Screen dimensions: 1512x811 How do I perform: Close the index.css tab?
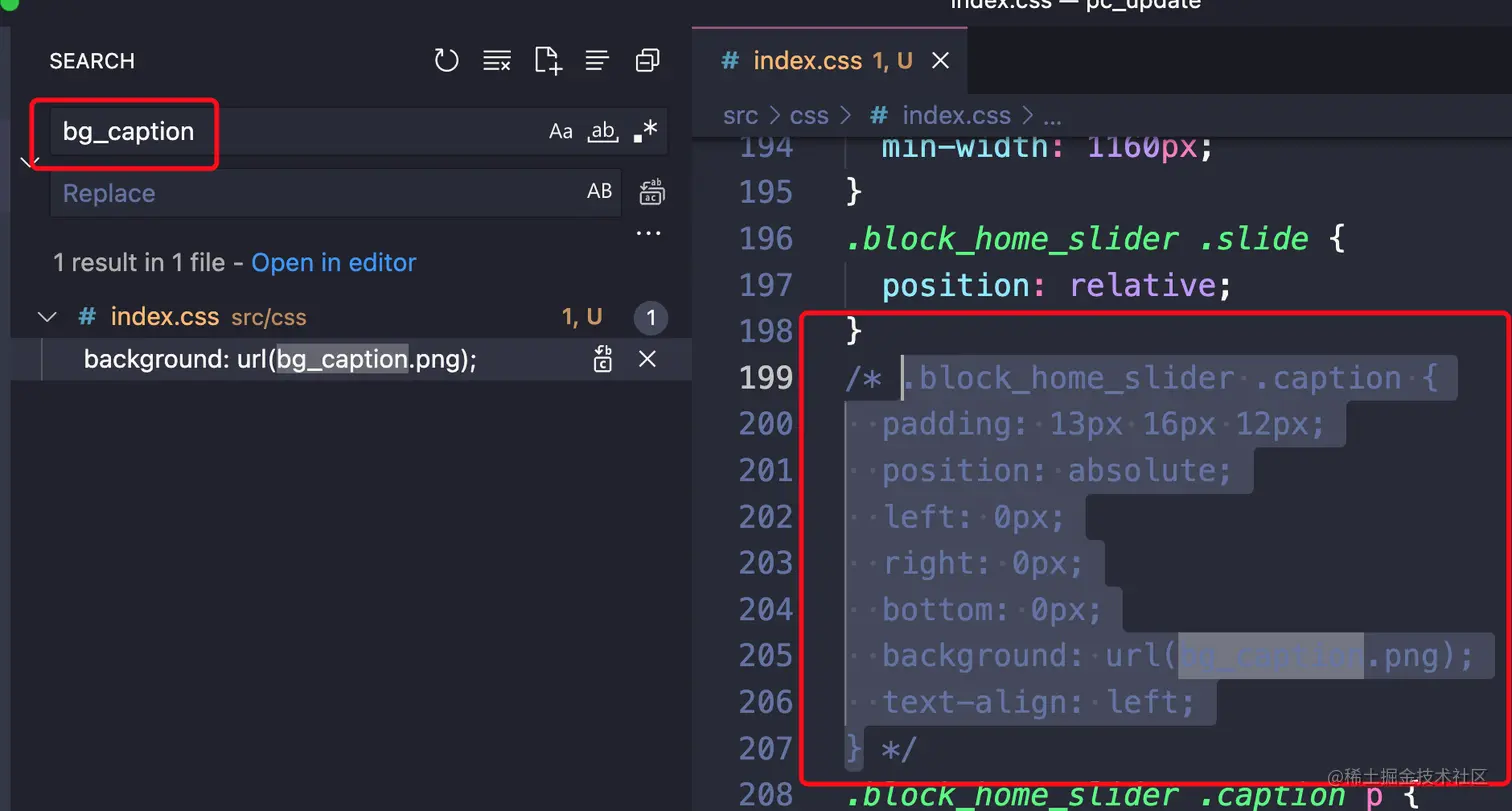tap(940, 61)
